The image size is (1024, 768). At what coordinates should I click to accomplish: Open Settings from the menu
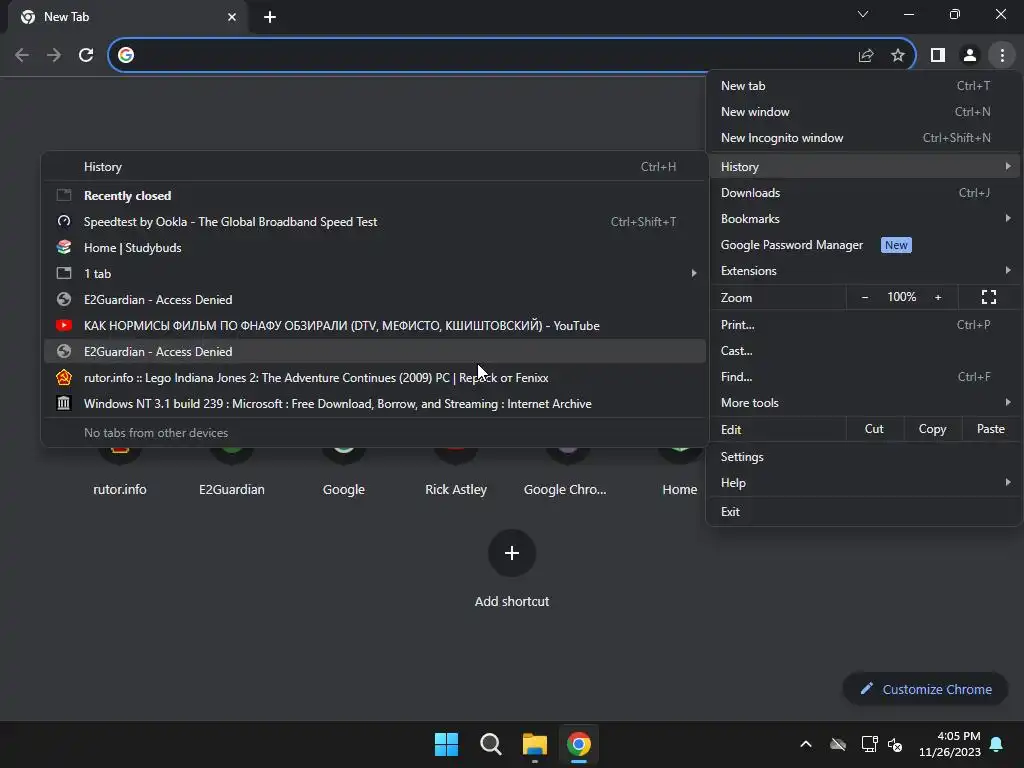pos(864,456)
